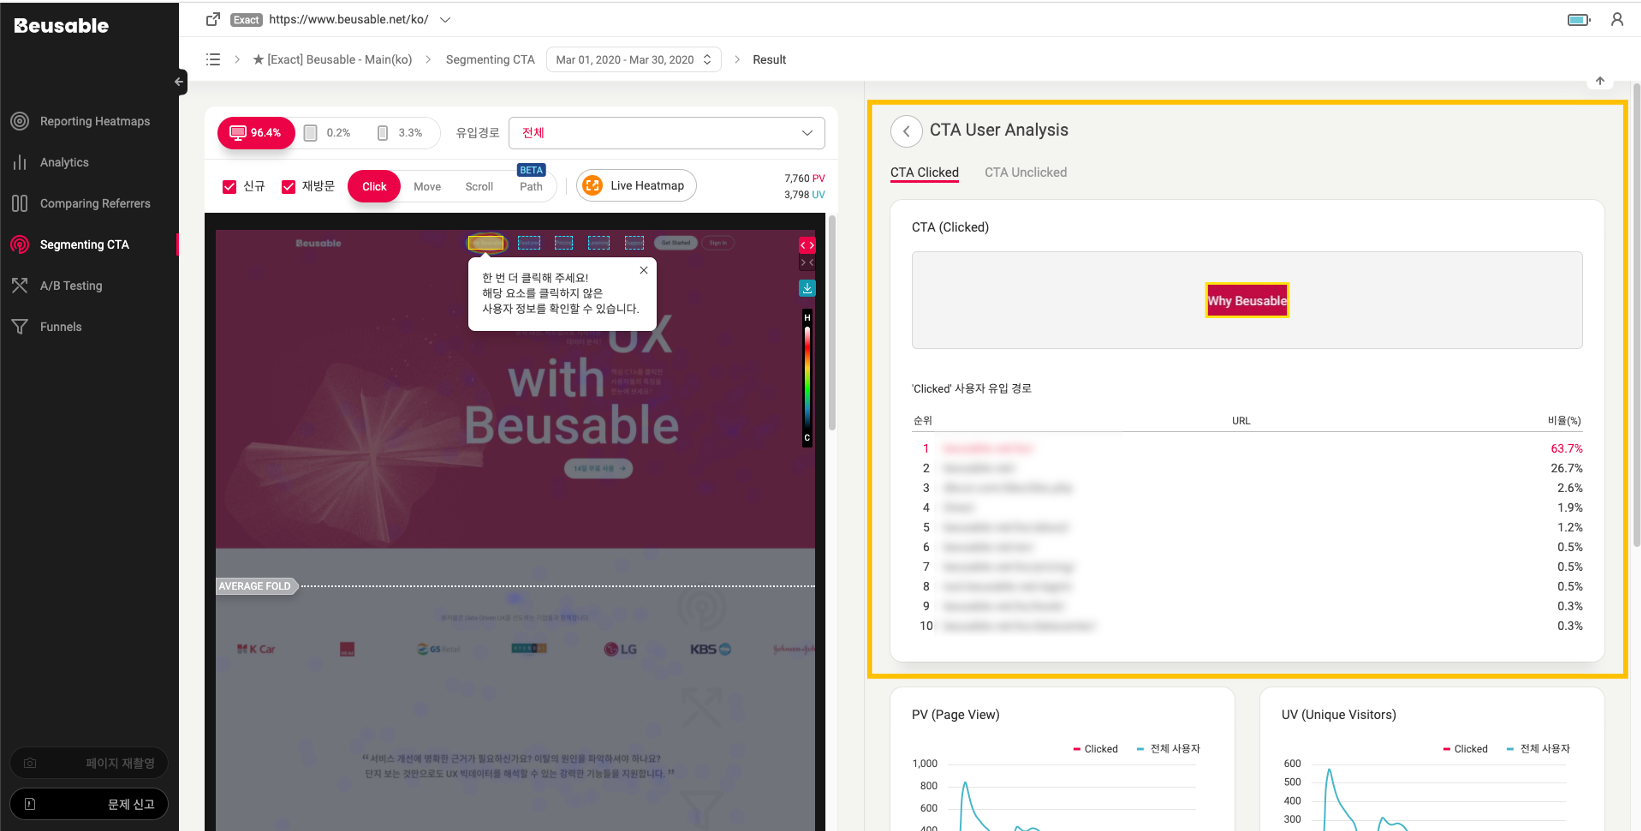Screen dimensions: 1641x831
Task: Switch to the CTA Unclicked tab
Action: coord(1025,172)
